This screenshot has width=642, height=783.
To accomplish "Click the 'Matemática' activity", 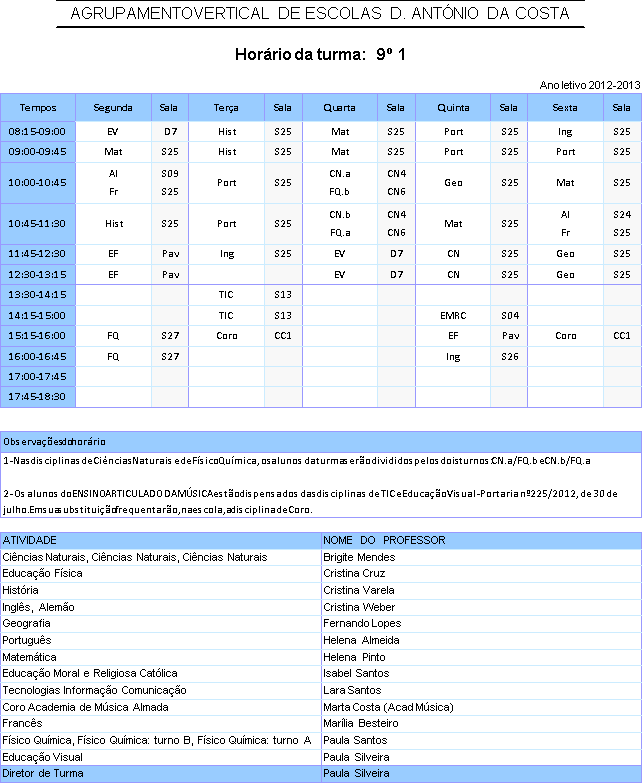I will pyautogui.click(x=29, y=657).
